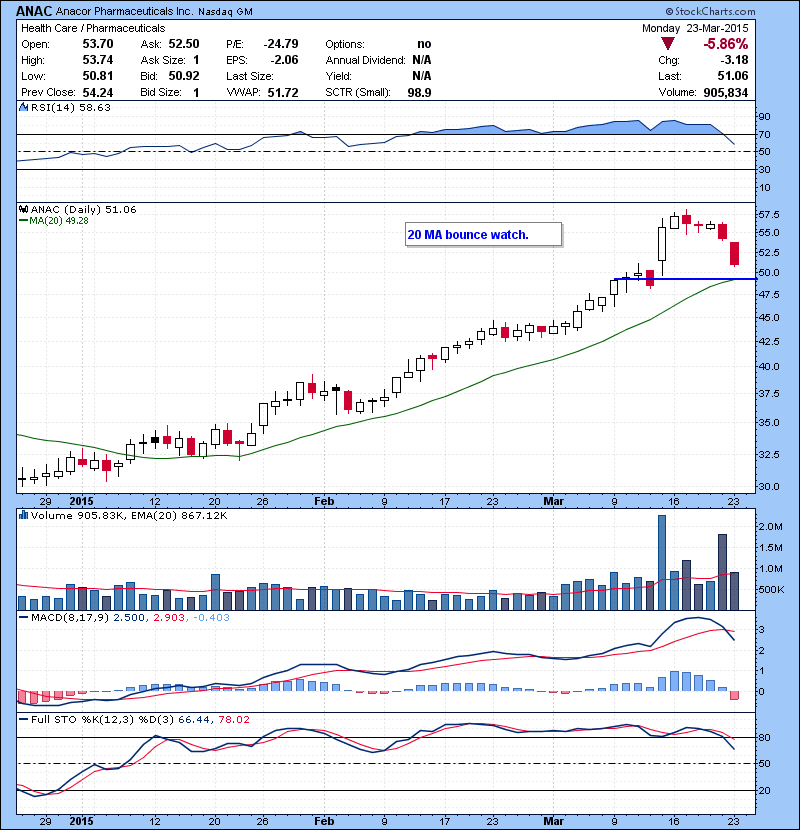800x830 pixels.
Task: Click the RSI(14) 58.63 label
Action: tap(71, 107)
